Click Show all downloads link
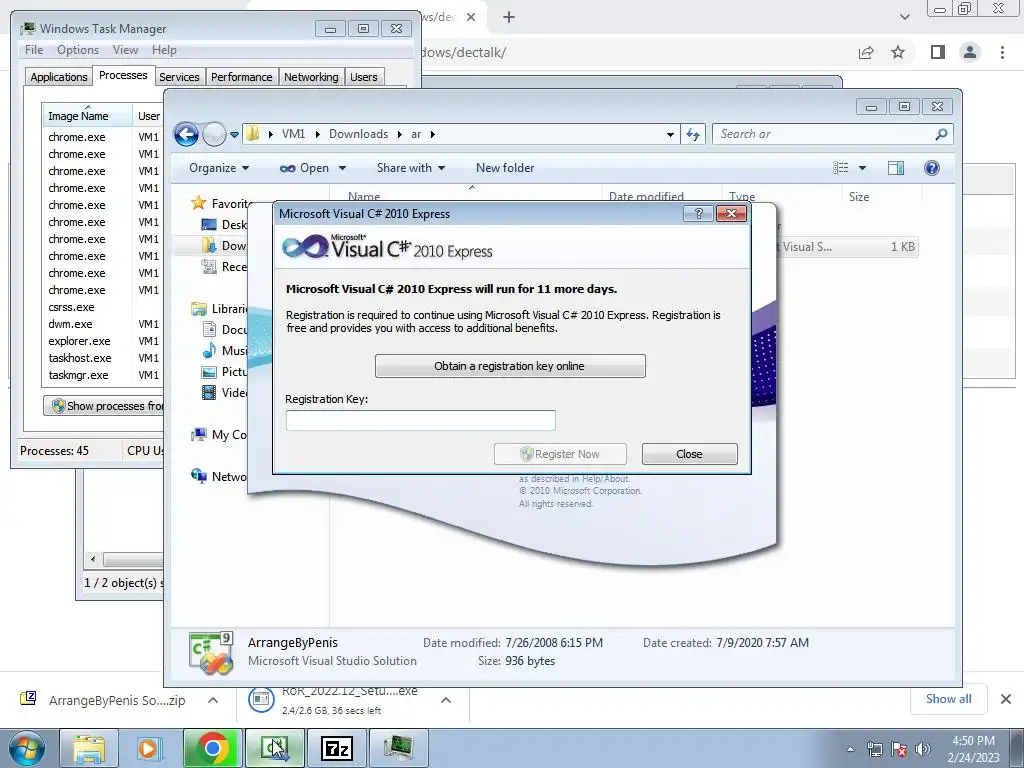1024x768 pixels. [948, 699]
